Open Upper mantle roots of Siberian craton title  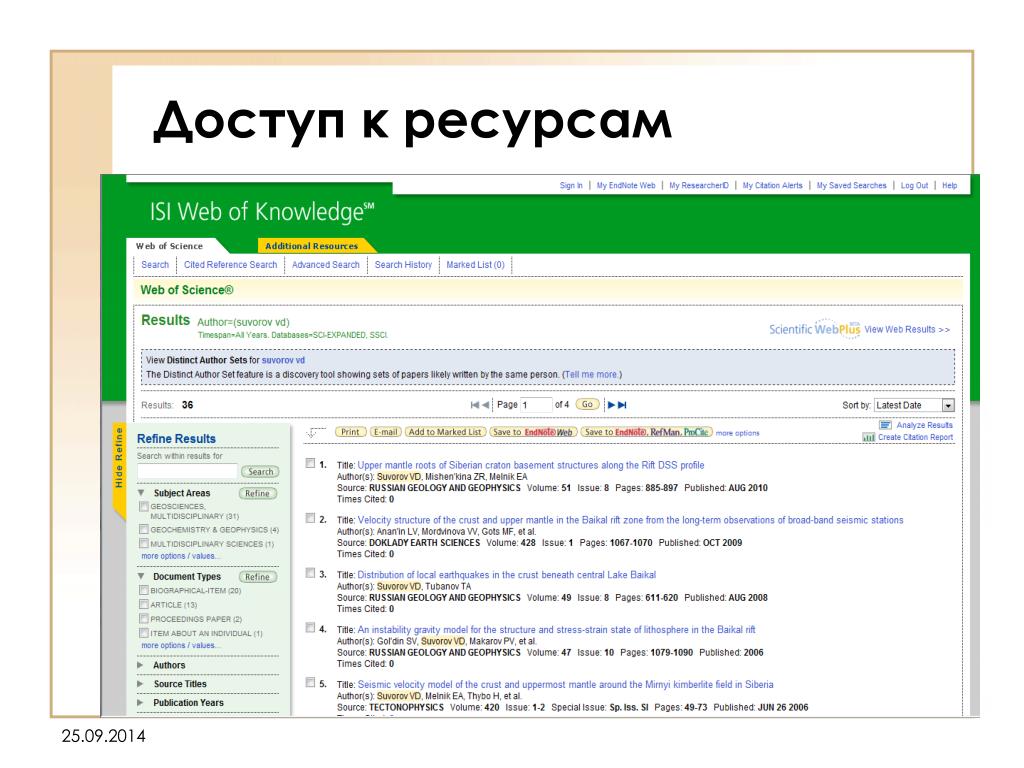click(x=531, y=466)
